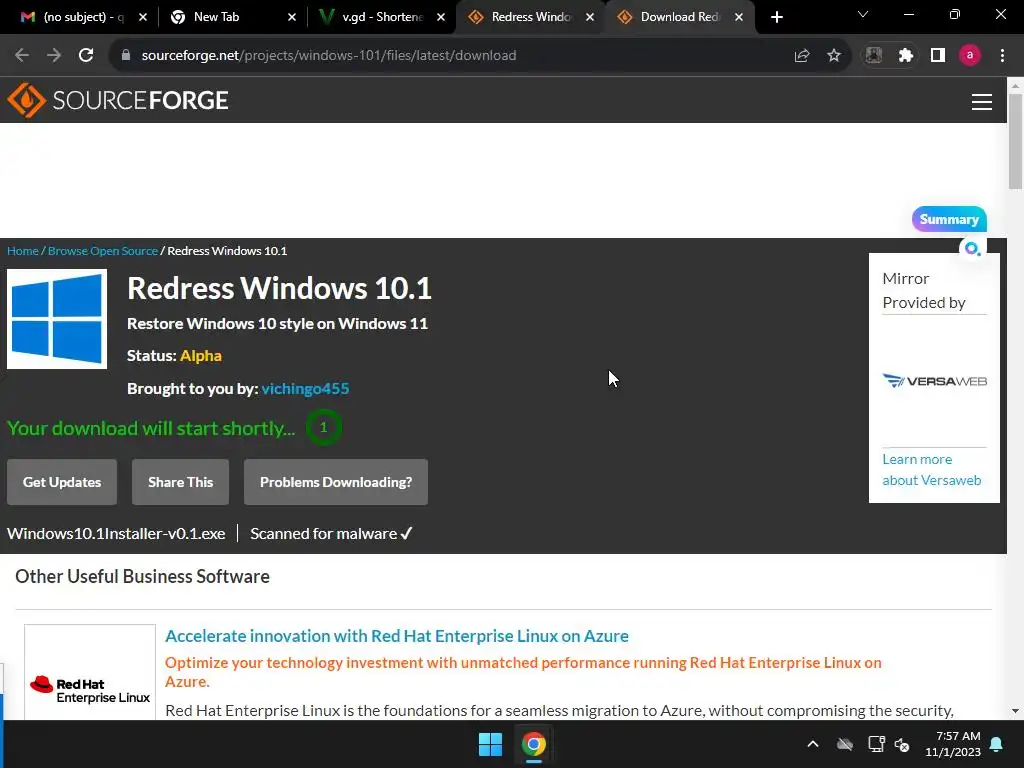Screen dimensions: 1024x768
Task: Open the Chrome profile avatar menu
Action: click(970, 56)
